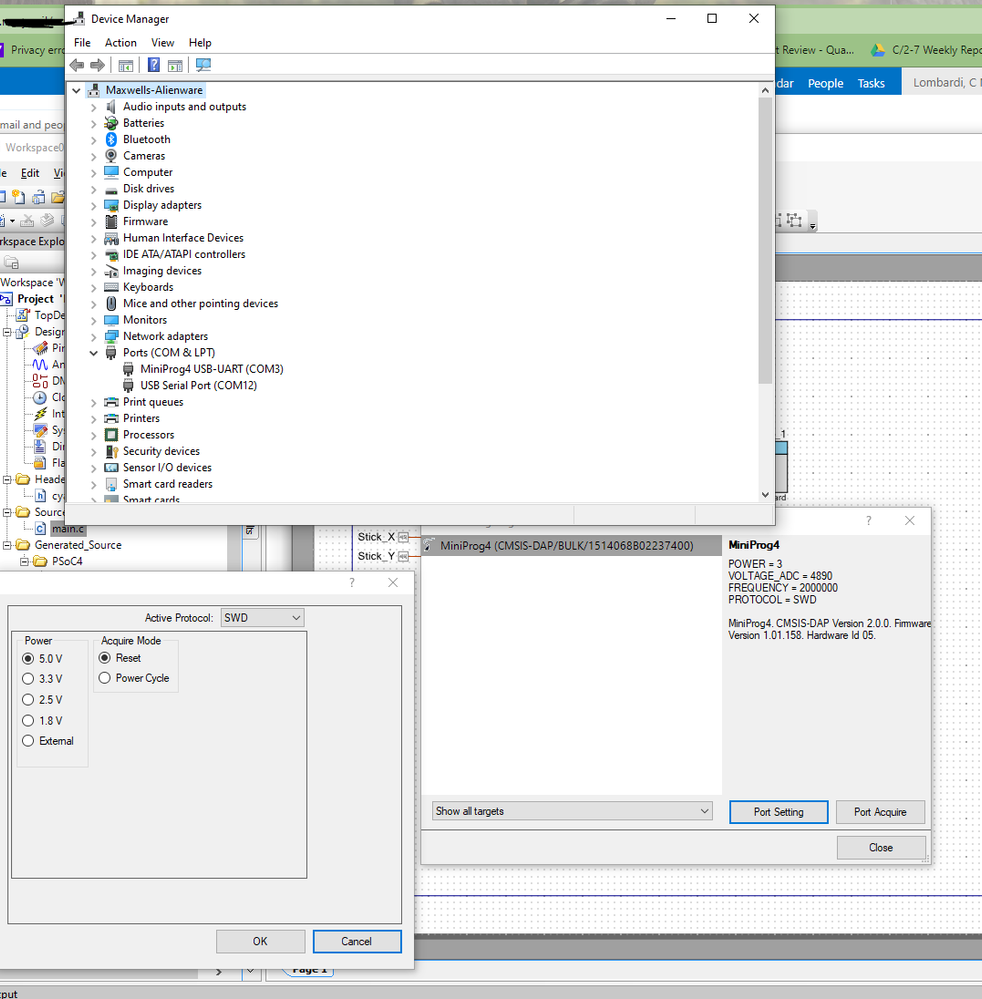Click the show properties toolbar icon
Image resolution: width=982 pixels, height=999 pixels.
[x=175, y=65]
